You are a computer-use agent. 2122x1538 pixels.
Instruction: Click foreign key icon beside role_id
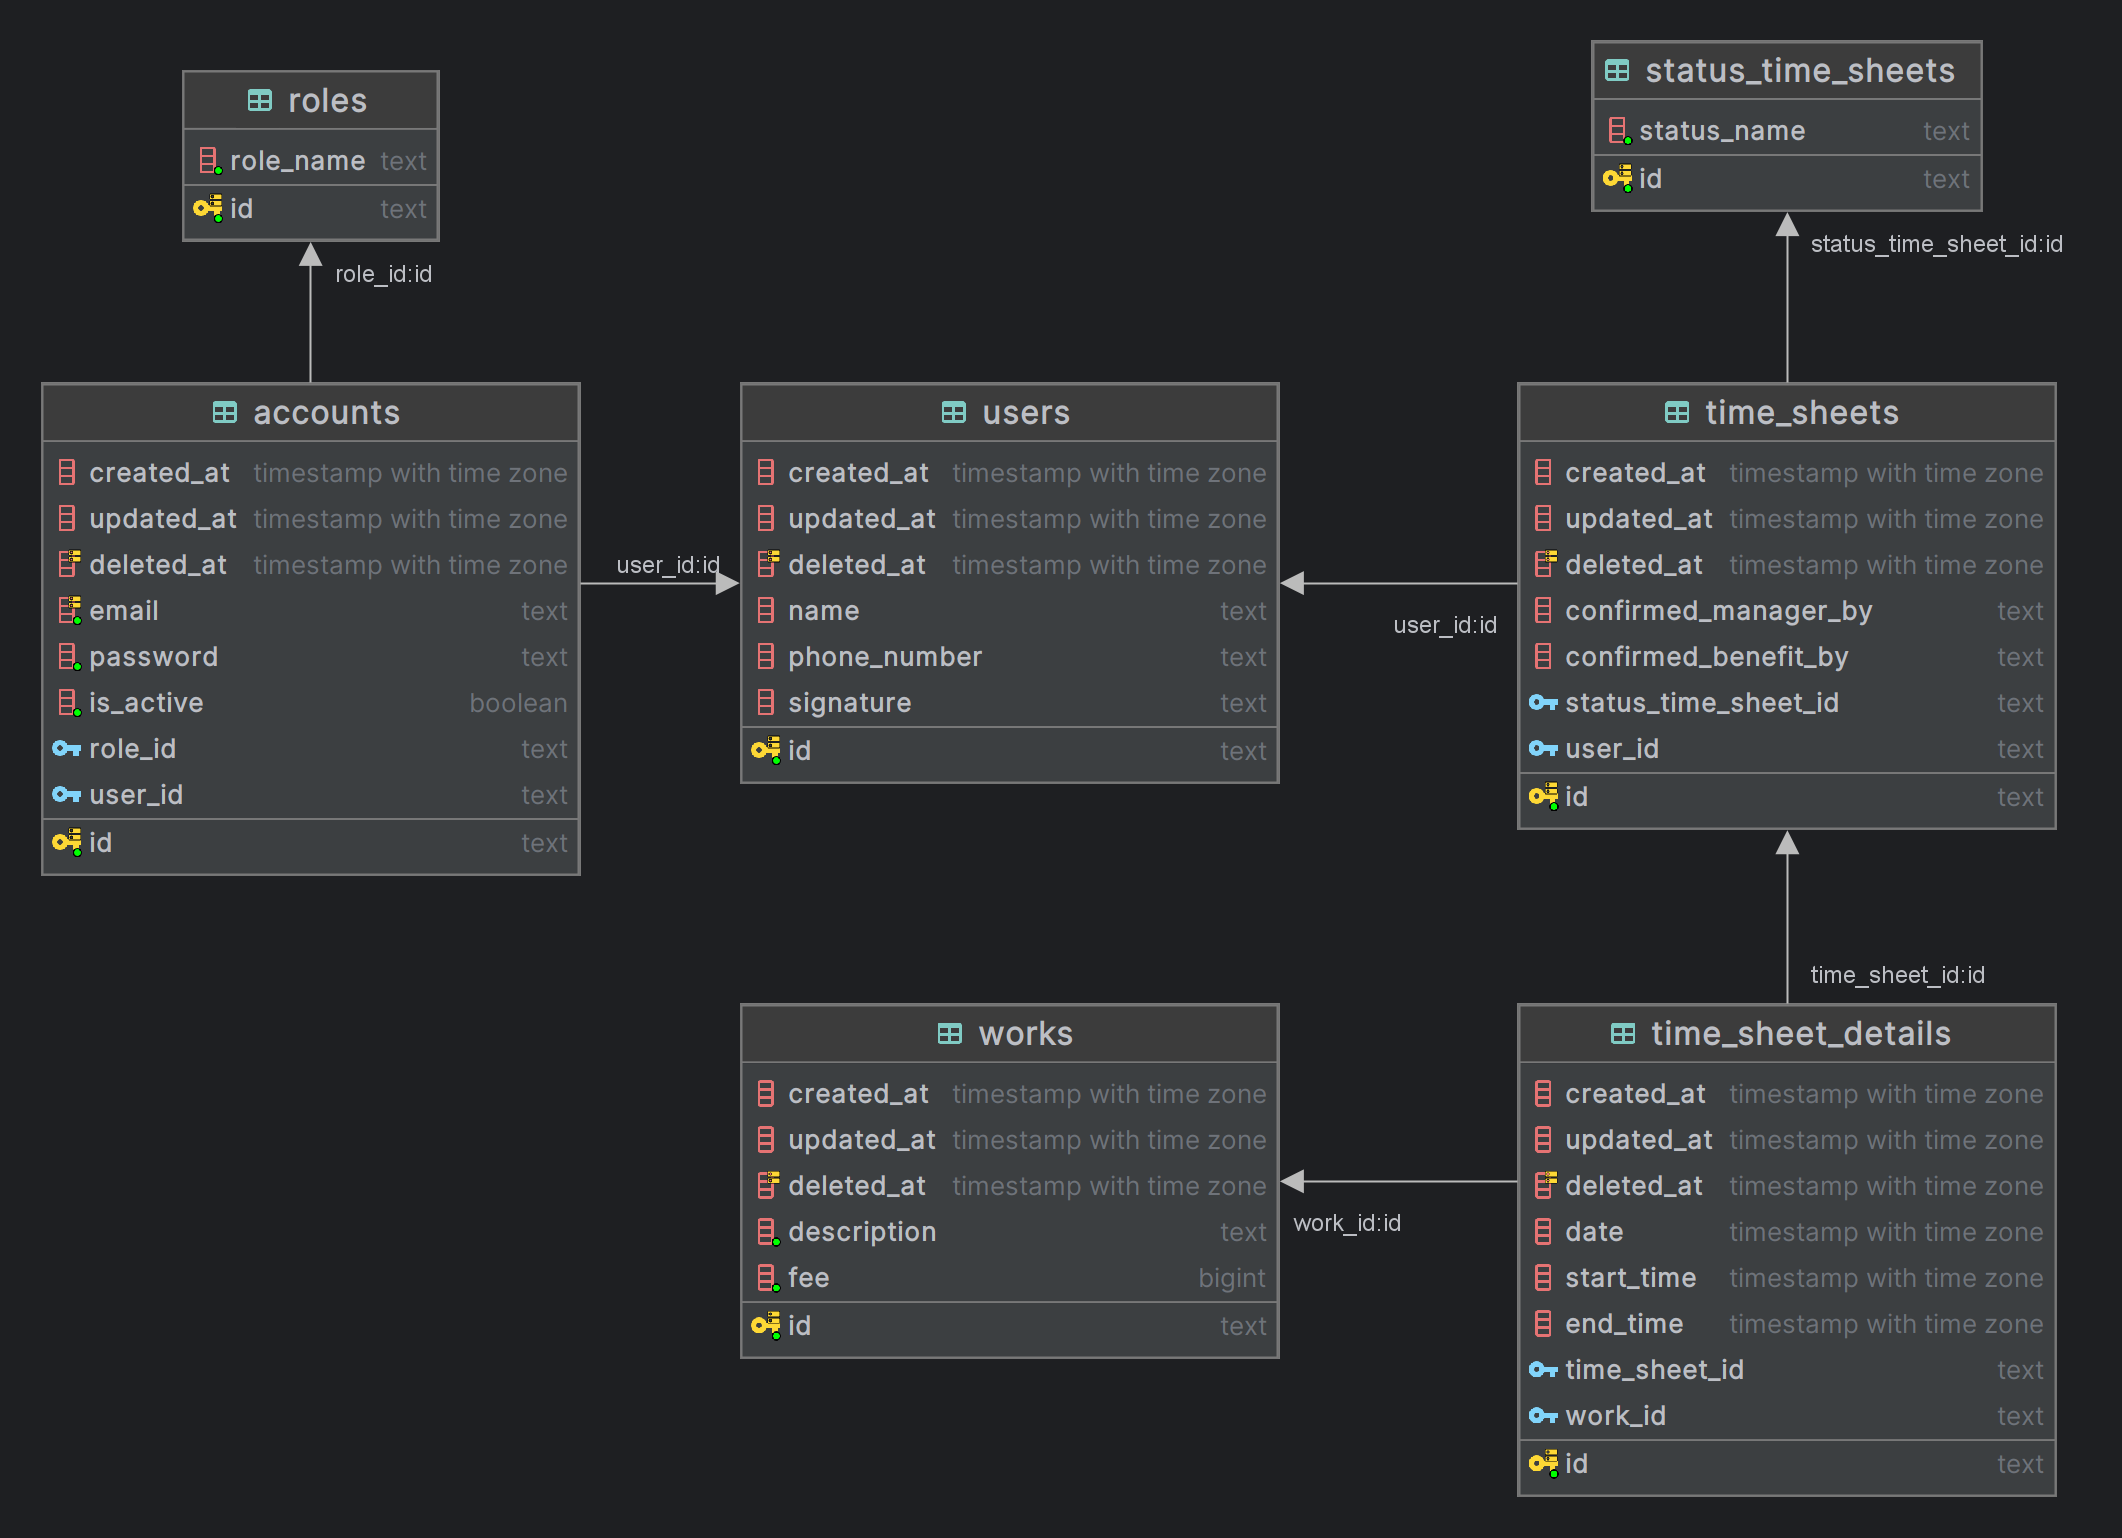pyautogui.click(x=66, y=749)
